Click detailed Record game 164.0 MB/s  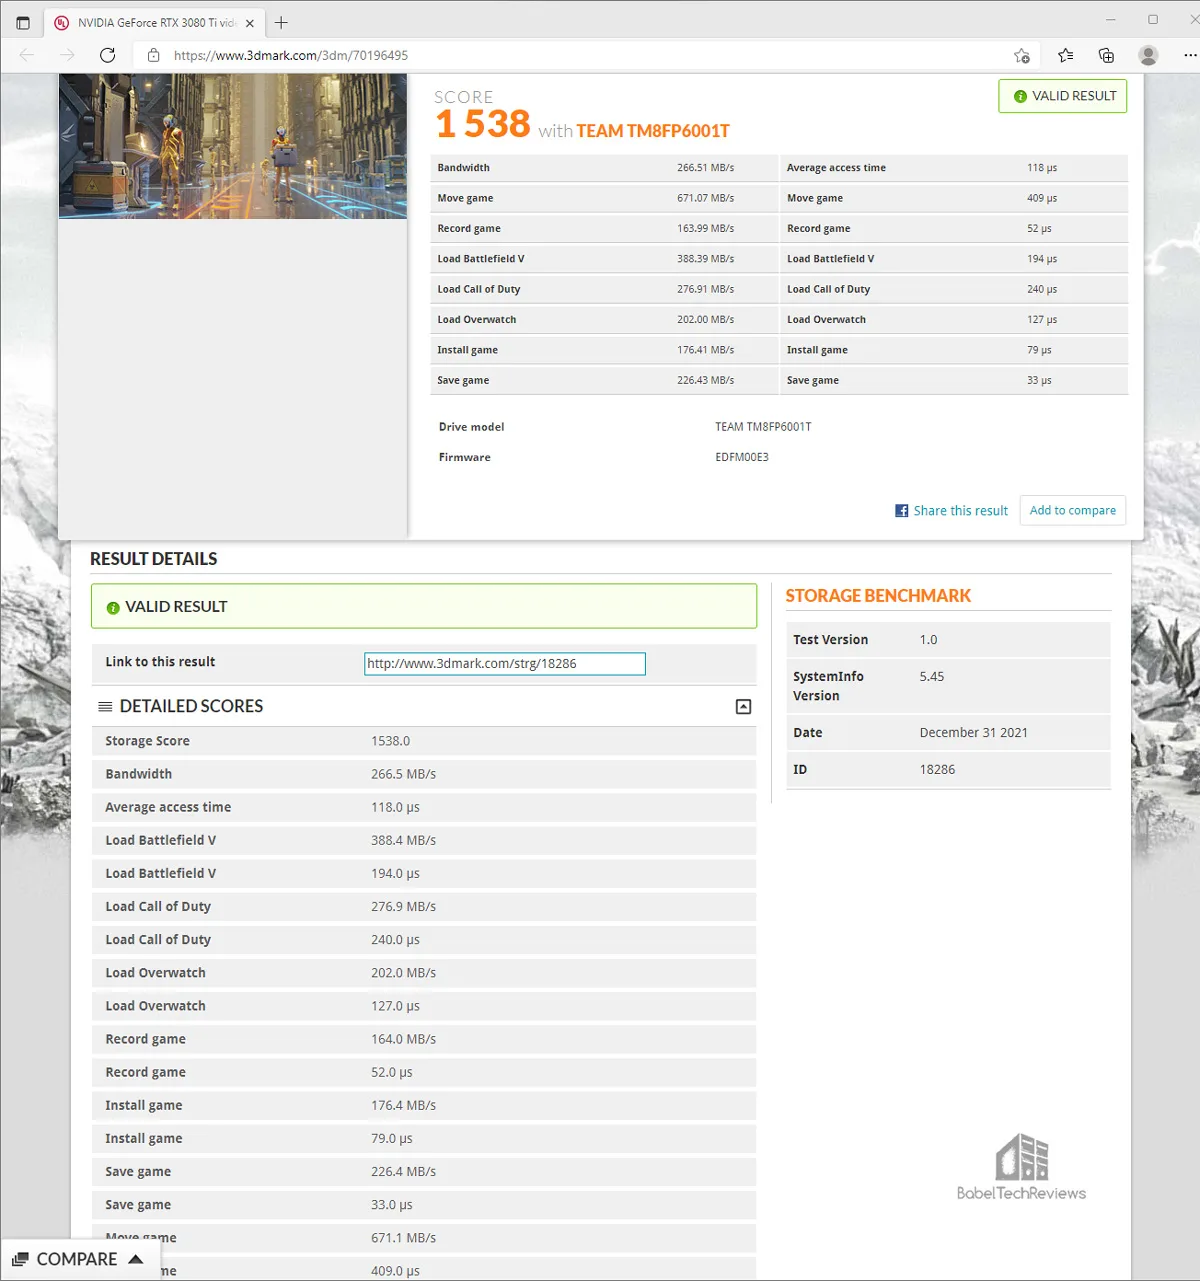[x=403, y=1039]
